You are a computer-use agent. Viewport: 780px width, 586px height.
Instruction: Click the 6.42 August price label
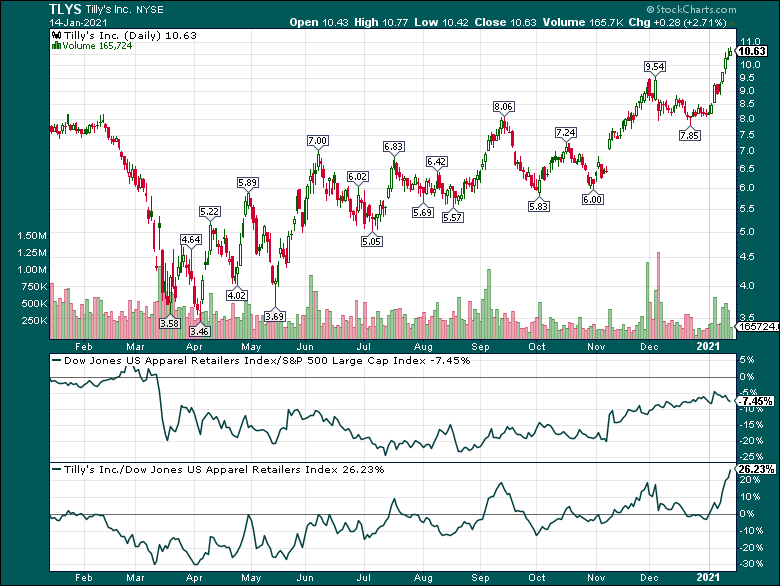pyautogui.click(x=436, y=161)
